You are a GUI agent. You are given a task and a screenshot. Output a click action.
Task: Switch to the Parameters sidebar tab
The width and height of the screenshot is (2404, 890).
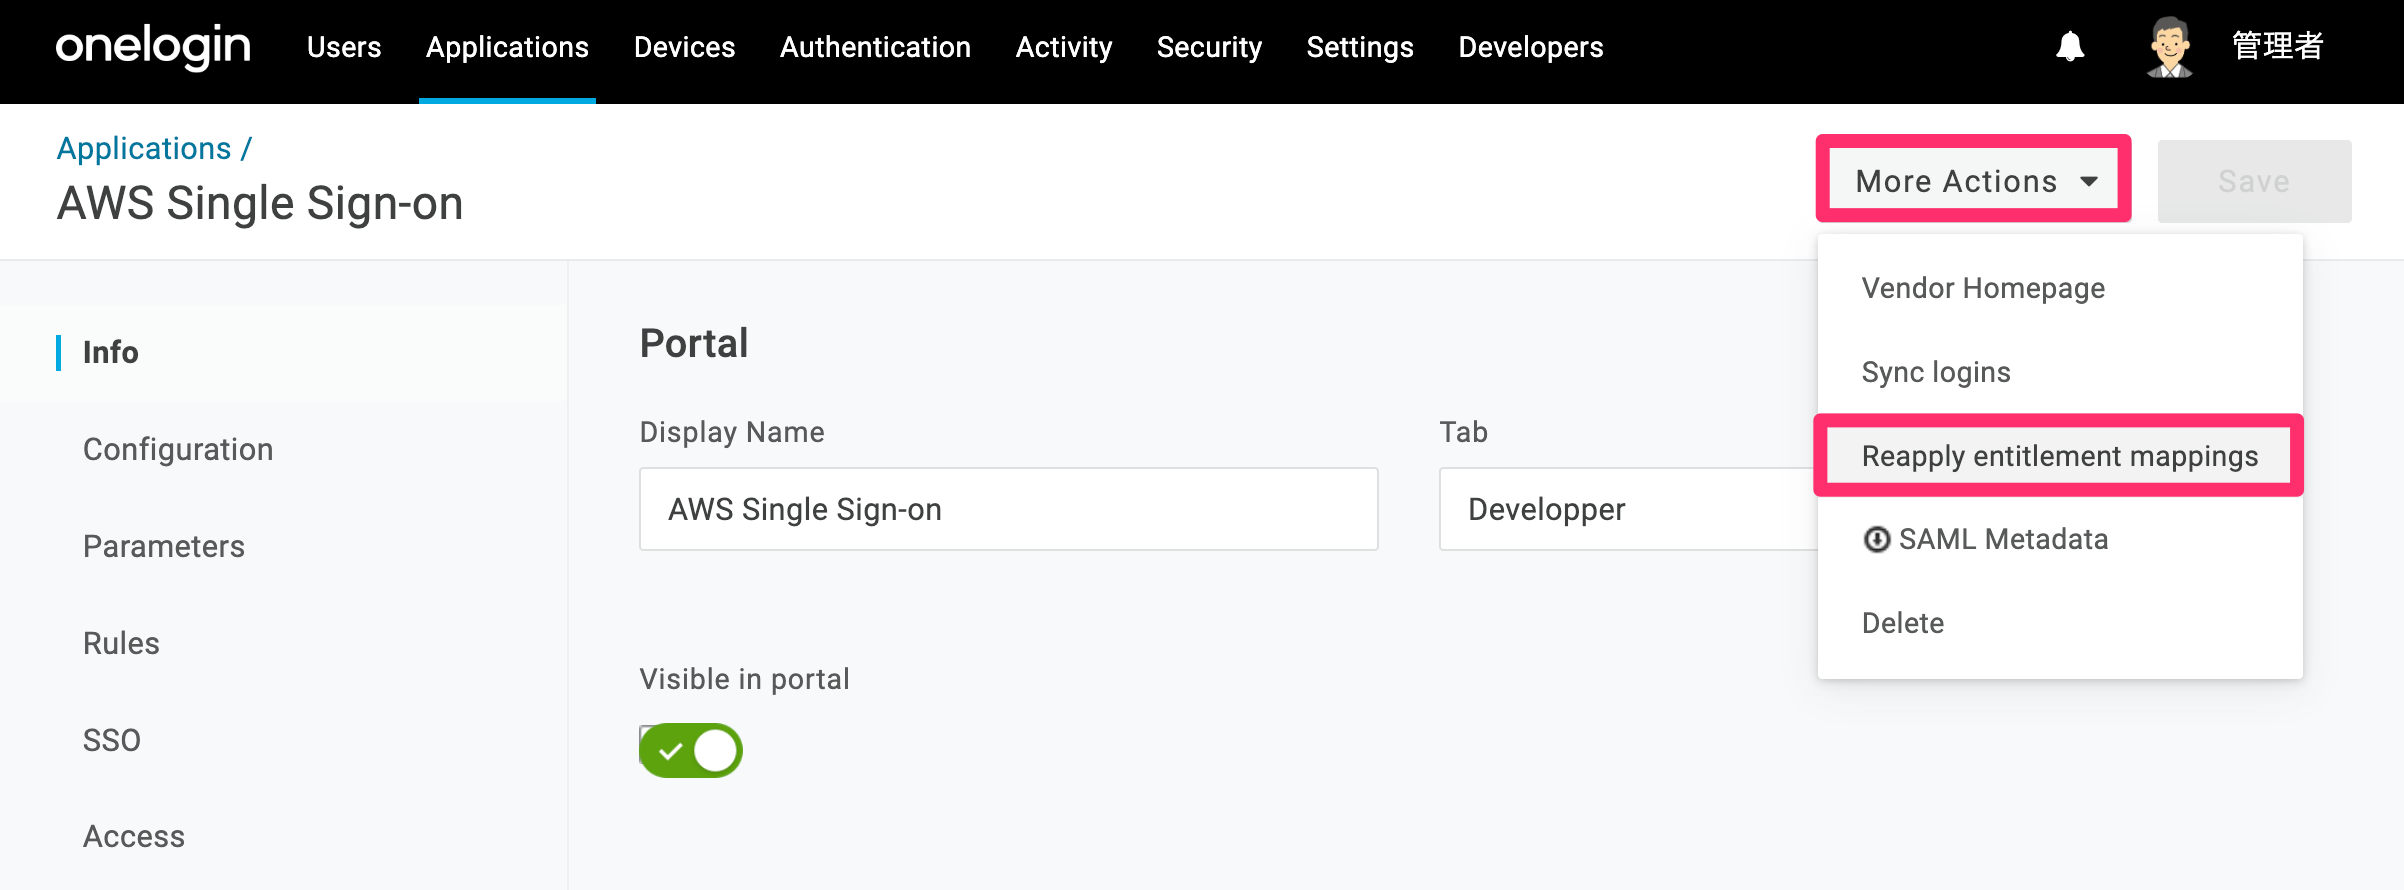[164, 546]
